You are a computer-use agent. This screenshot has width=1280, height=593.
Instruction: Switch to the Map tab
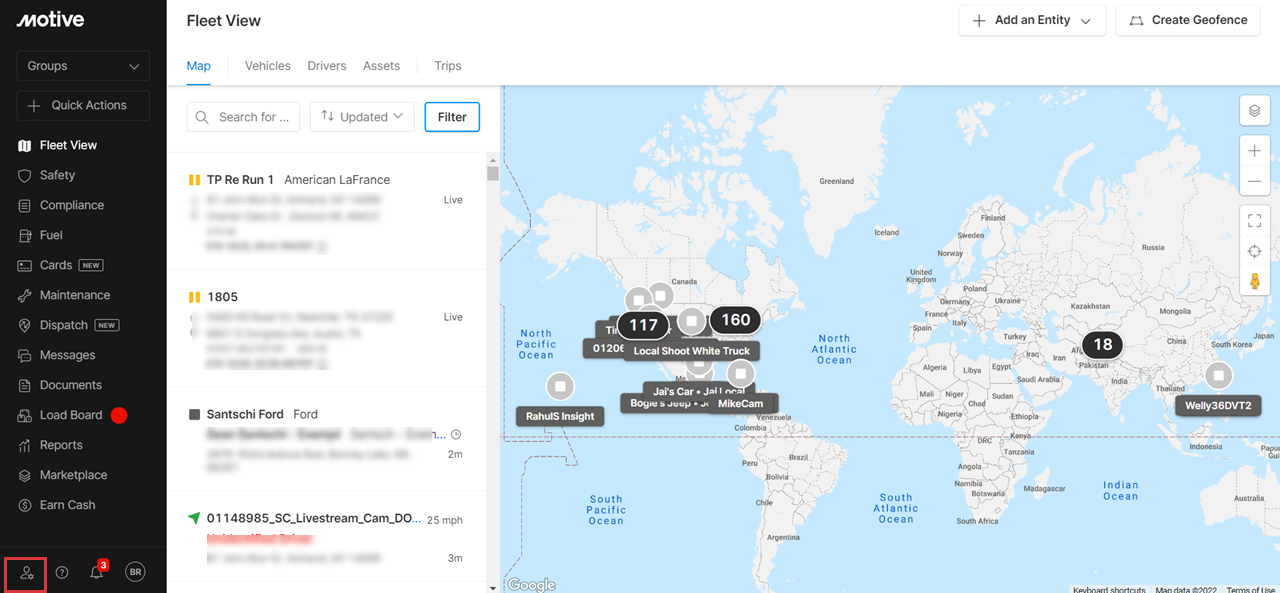point(199,66)
